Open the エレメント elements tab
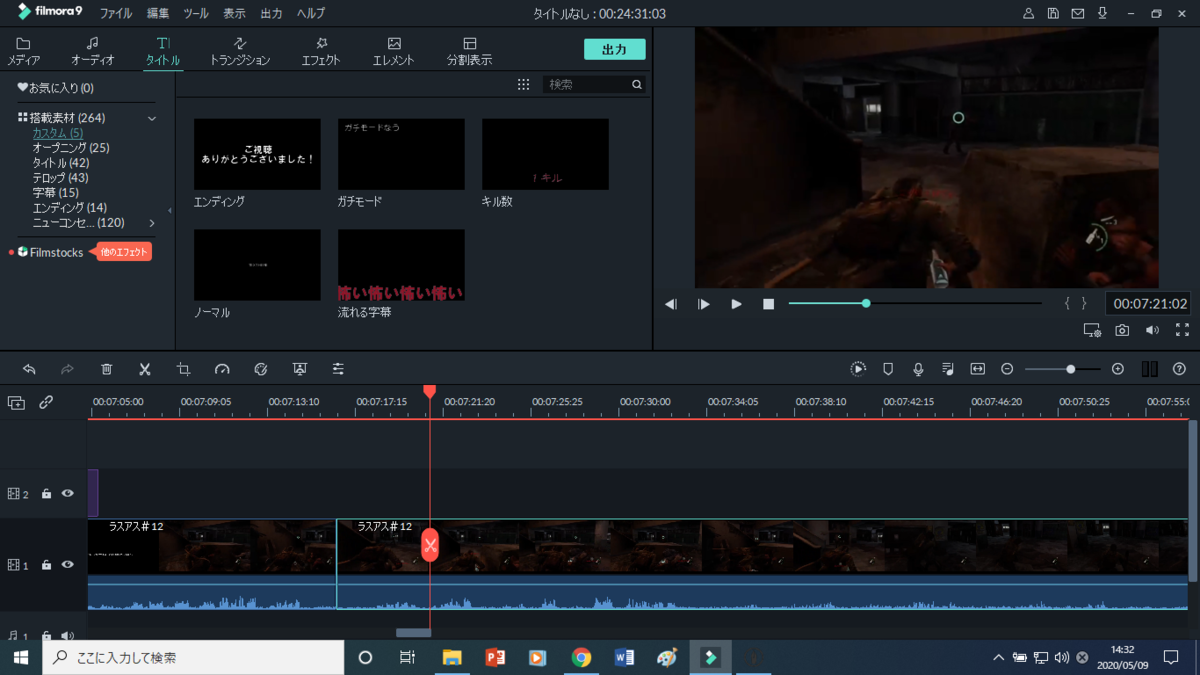 point(393,51)
